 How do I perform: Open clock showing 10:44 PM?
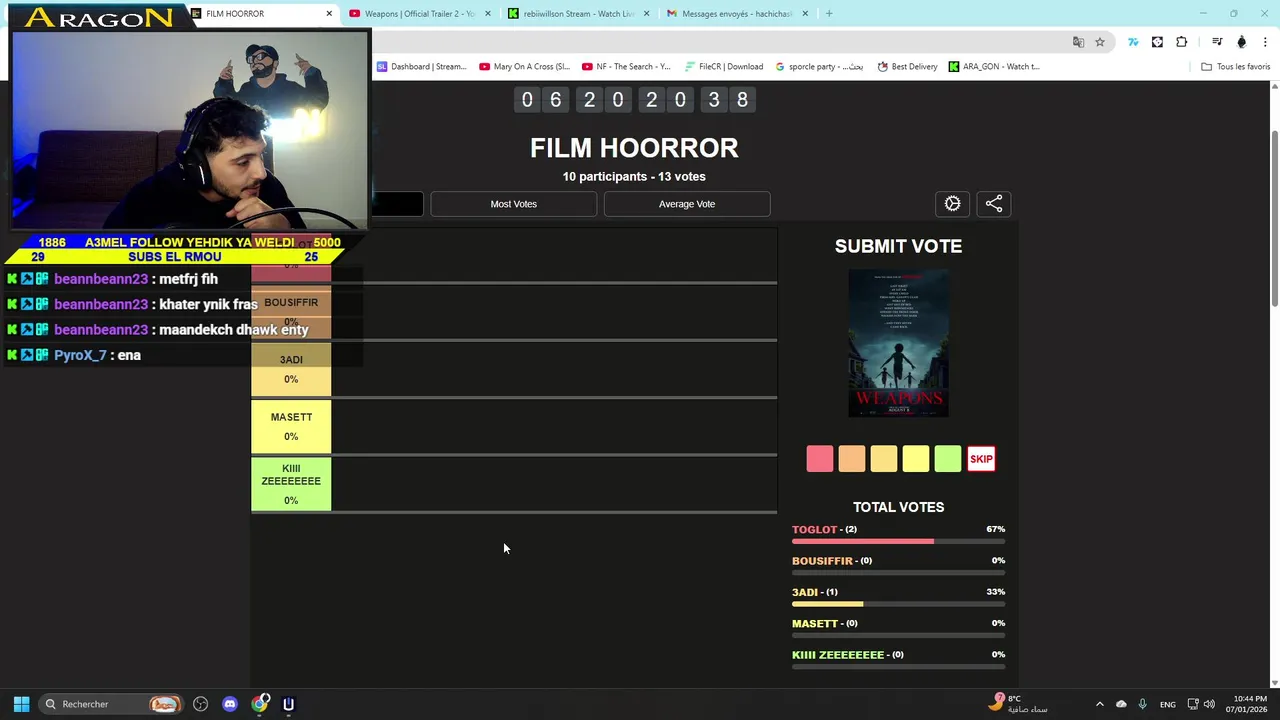tap(1247, 704)
